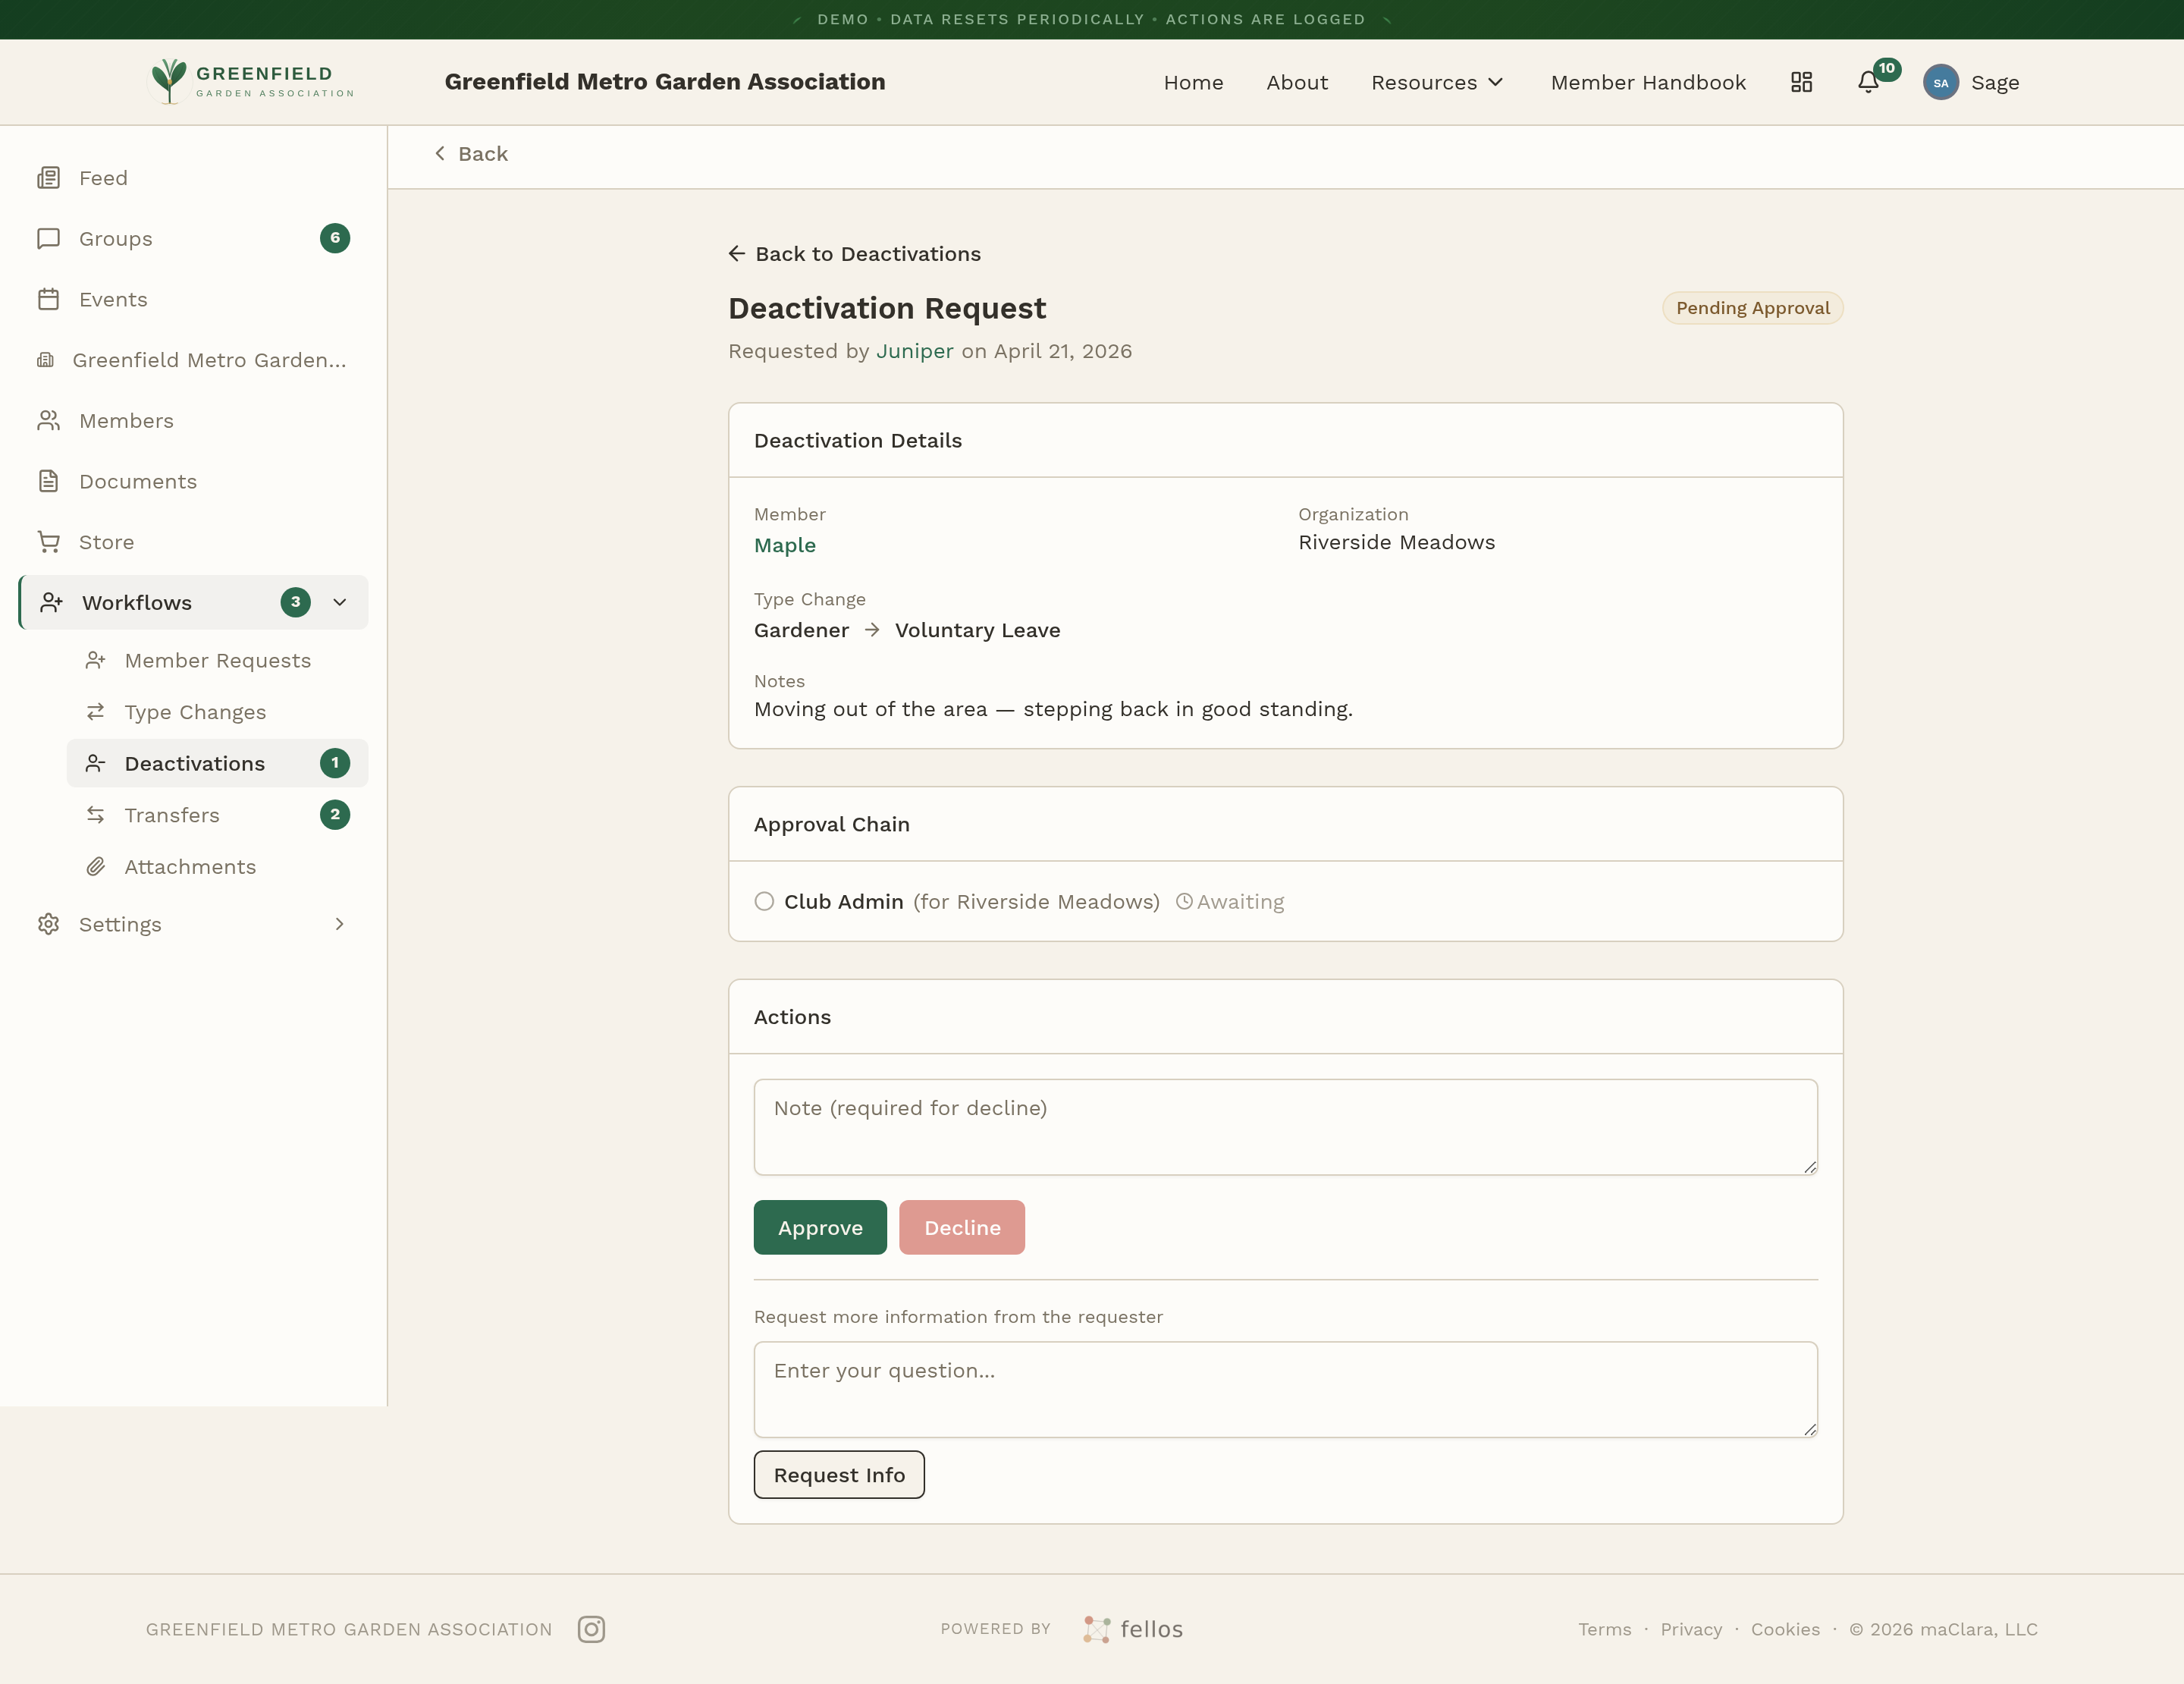Click the Groups count badge 6
The image size is (2184, 1684).
point(335,238)
